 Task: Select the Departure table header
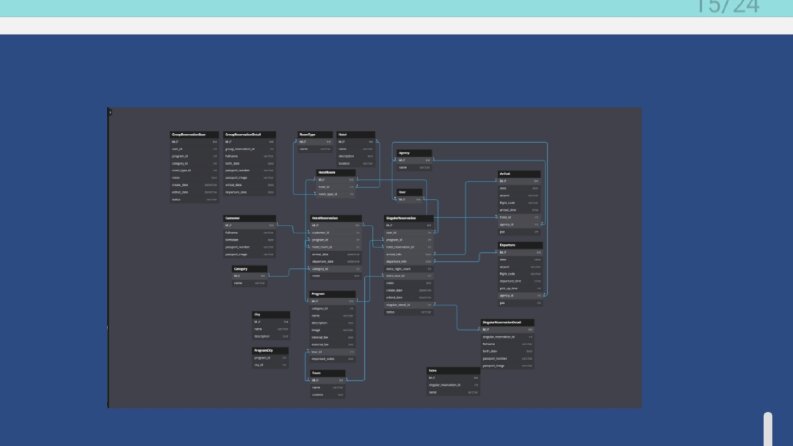pyautogui.click(x=520, y=245)
